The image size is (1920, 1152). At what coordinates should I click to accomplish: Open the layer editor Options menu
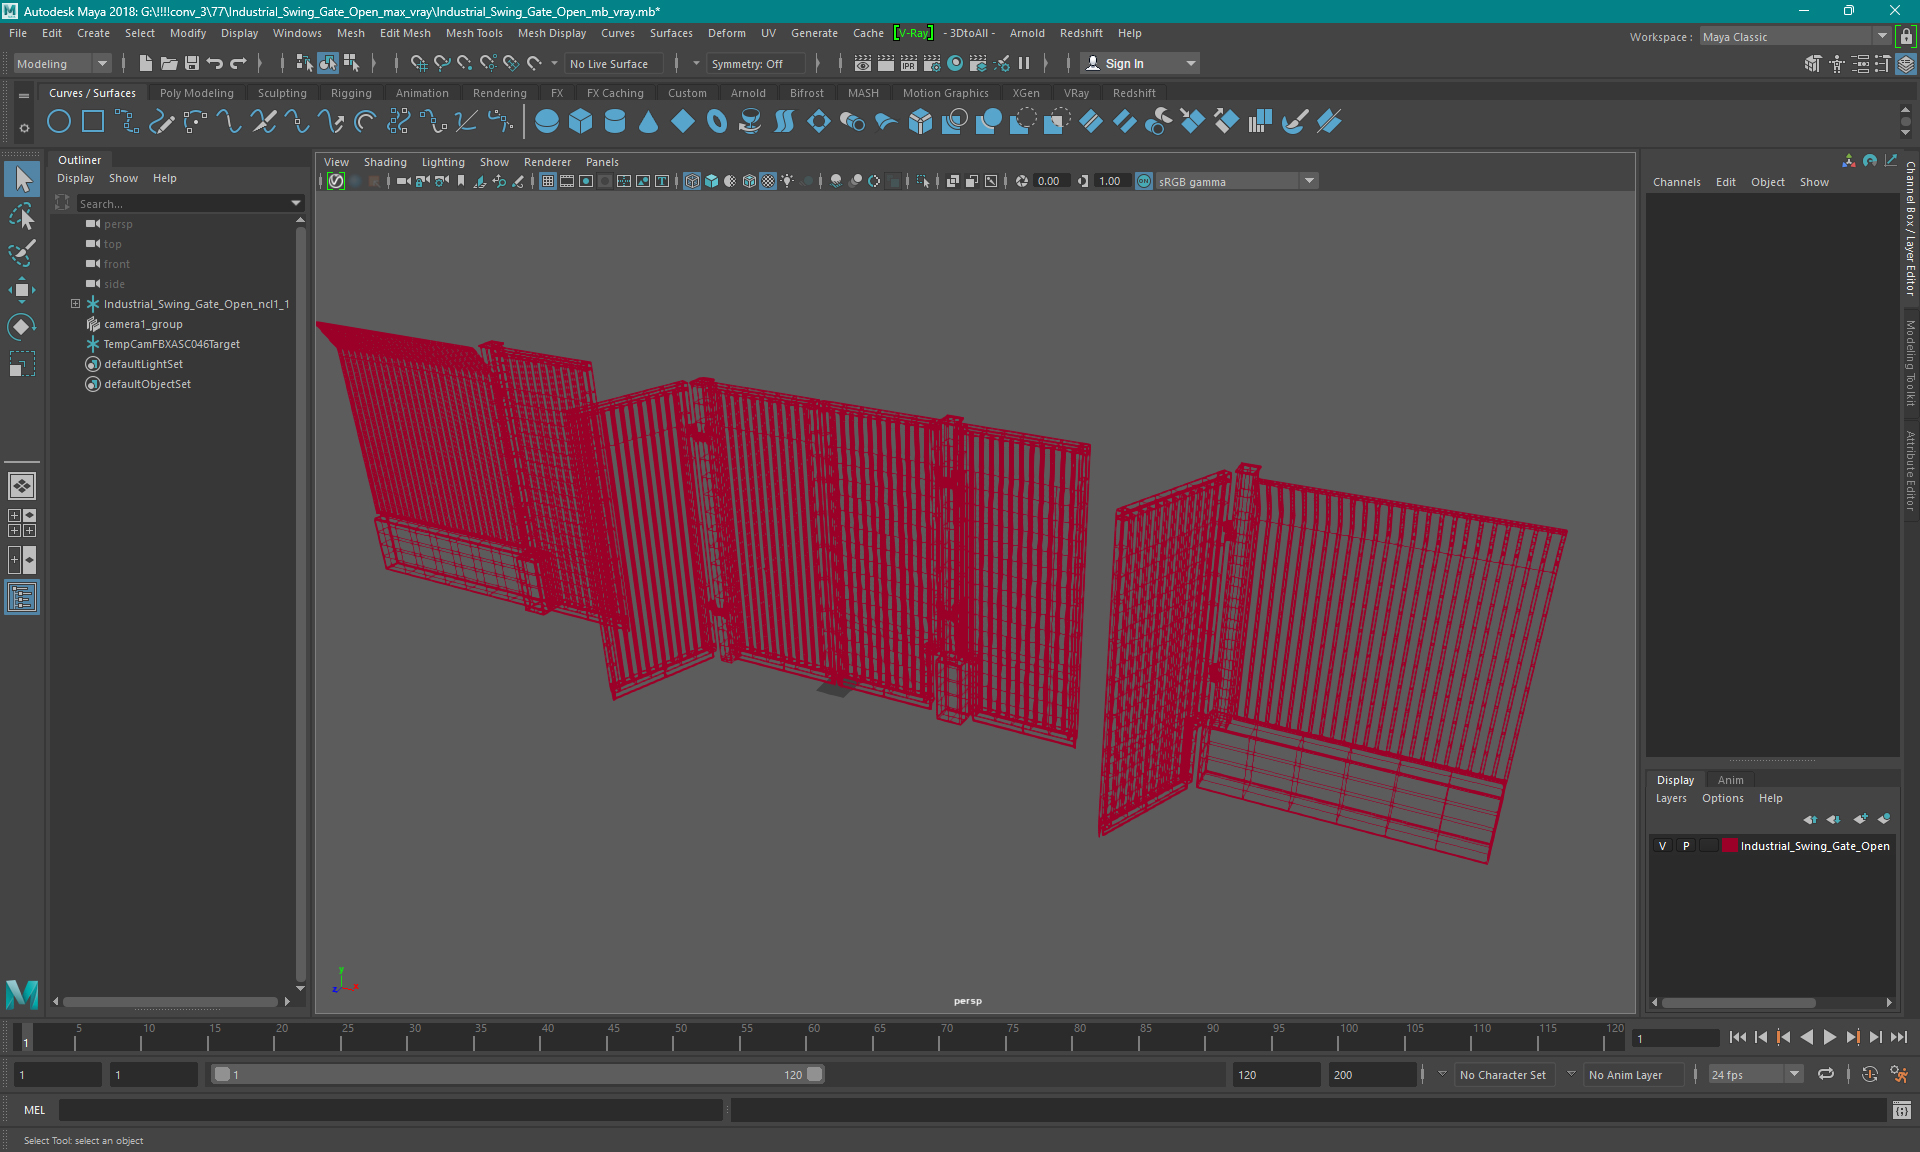click(x=1722, y=798)
